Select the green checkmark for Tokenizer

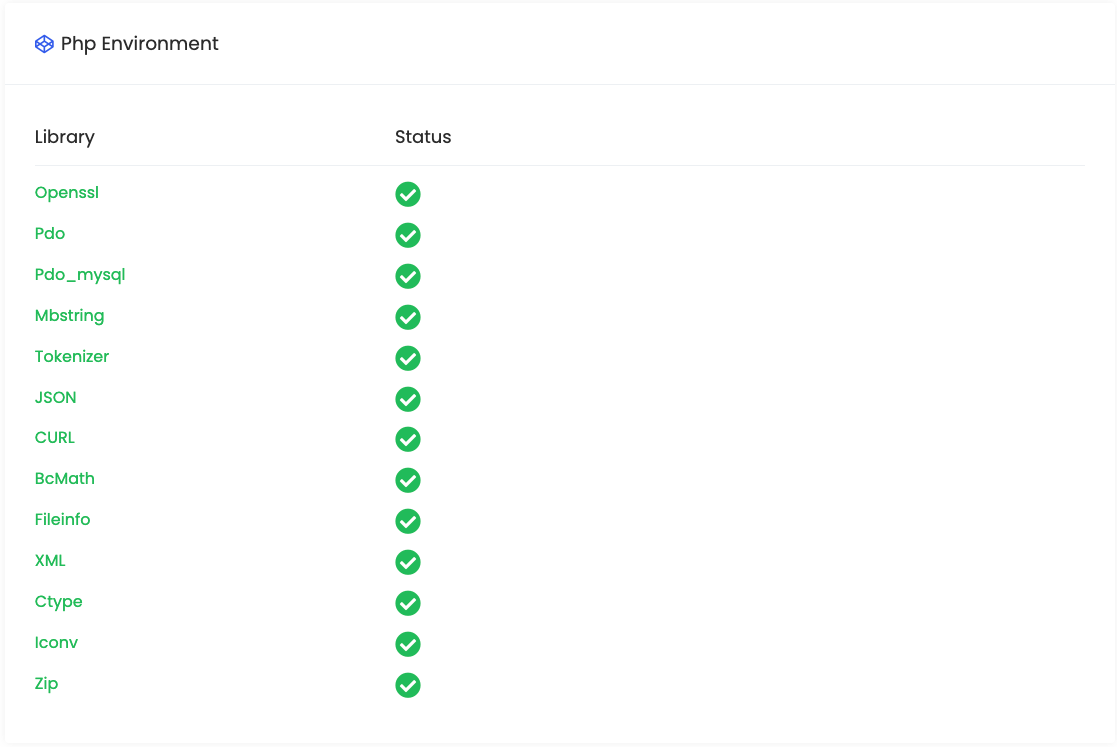[407, 358]
